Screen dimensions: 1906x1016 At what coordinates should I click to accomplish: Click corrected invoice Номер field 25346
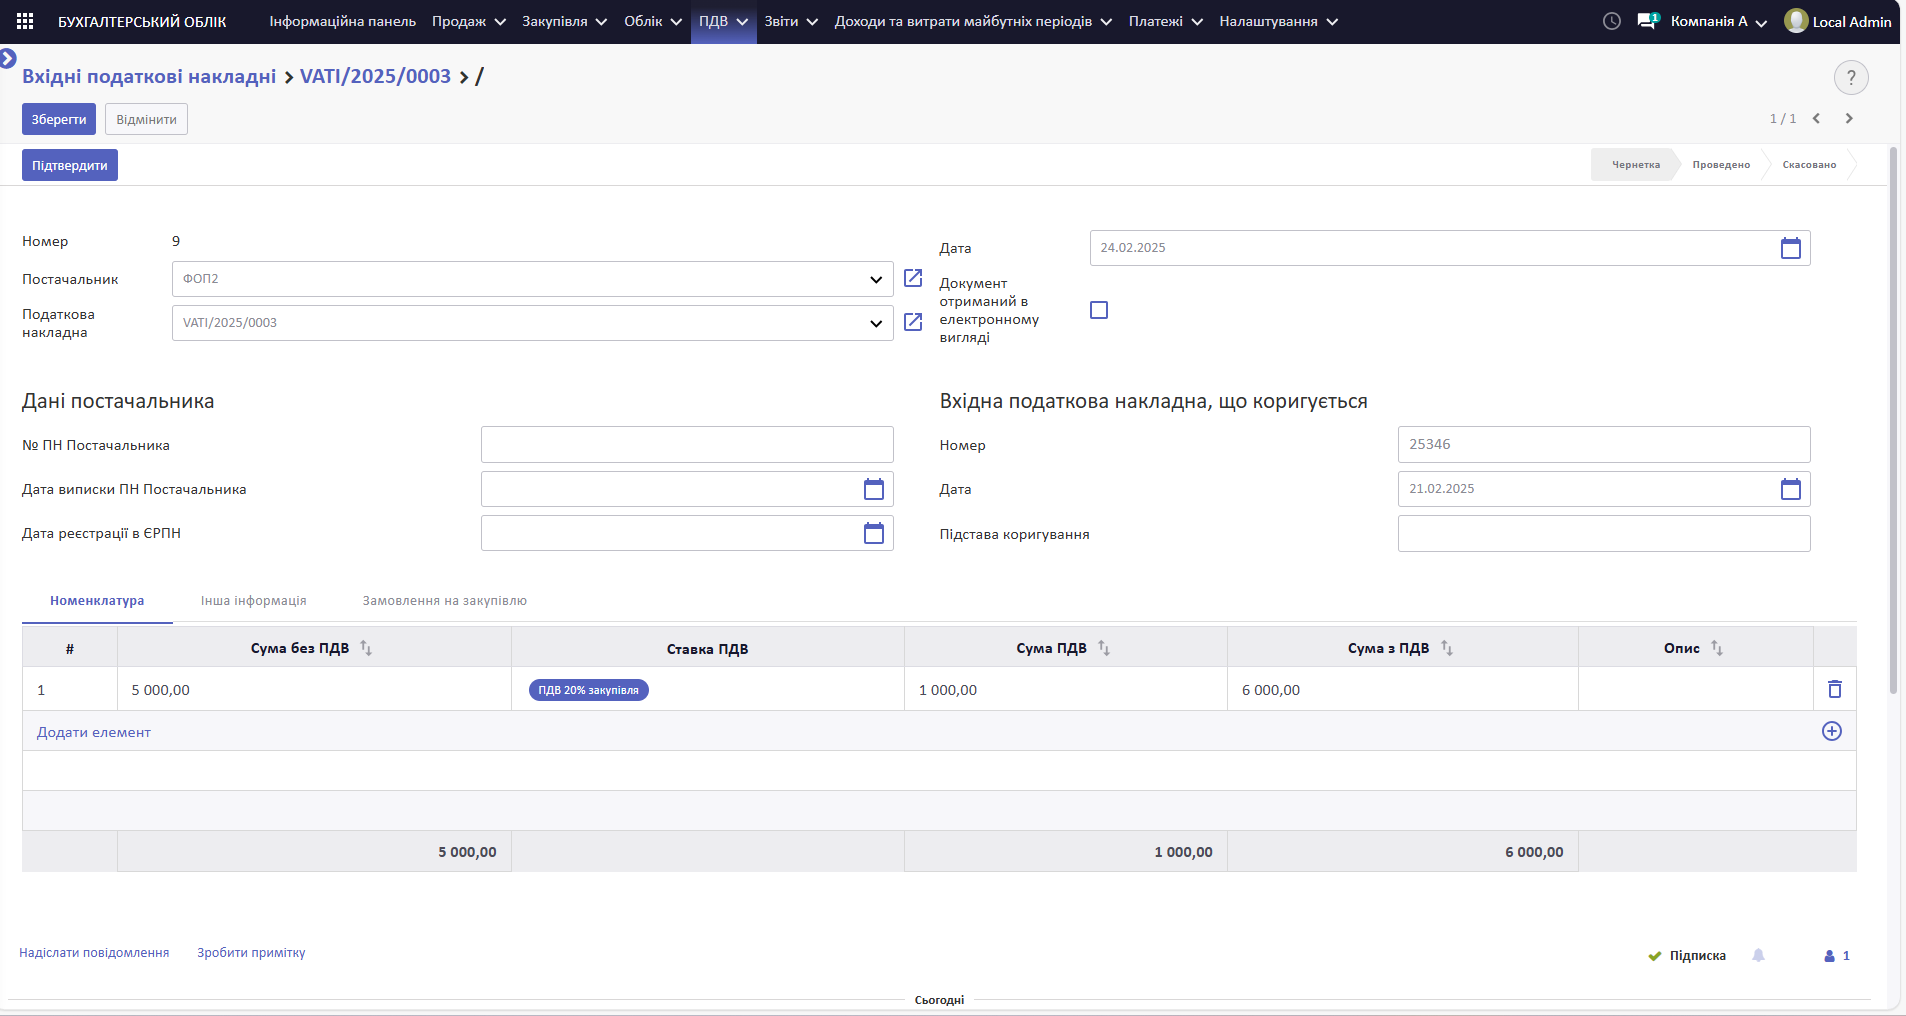tap(1604, 444)
